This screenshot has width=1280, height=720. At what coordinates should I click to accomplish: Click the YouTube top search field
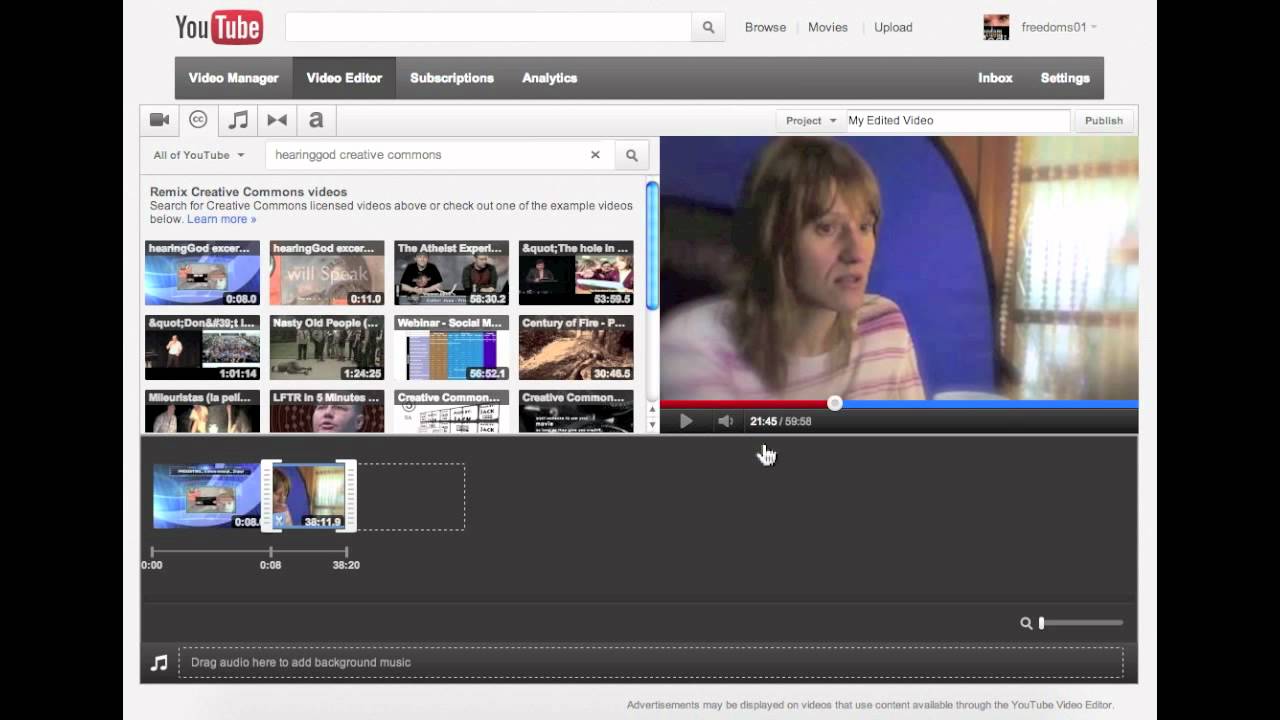(488, 27)
